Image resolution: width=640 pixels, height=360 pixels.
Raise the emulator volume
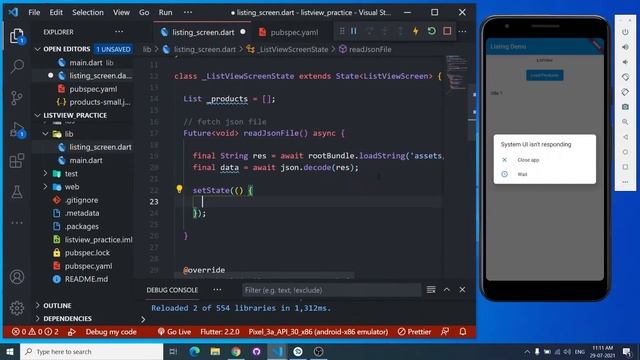(x=625, y=47)
